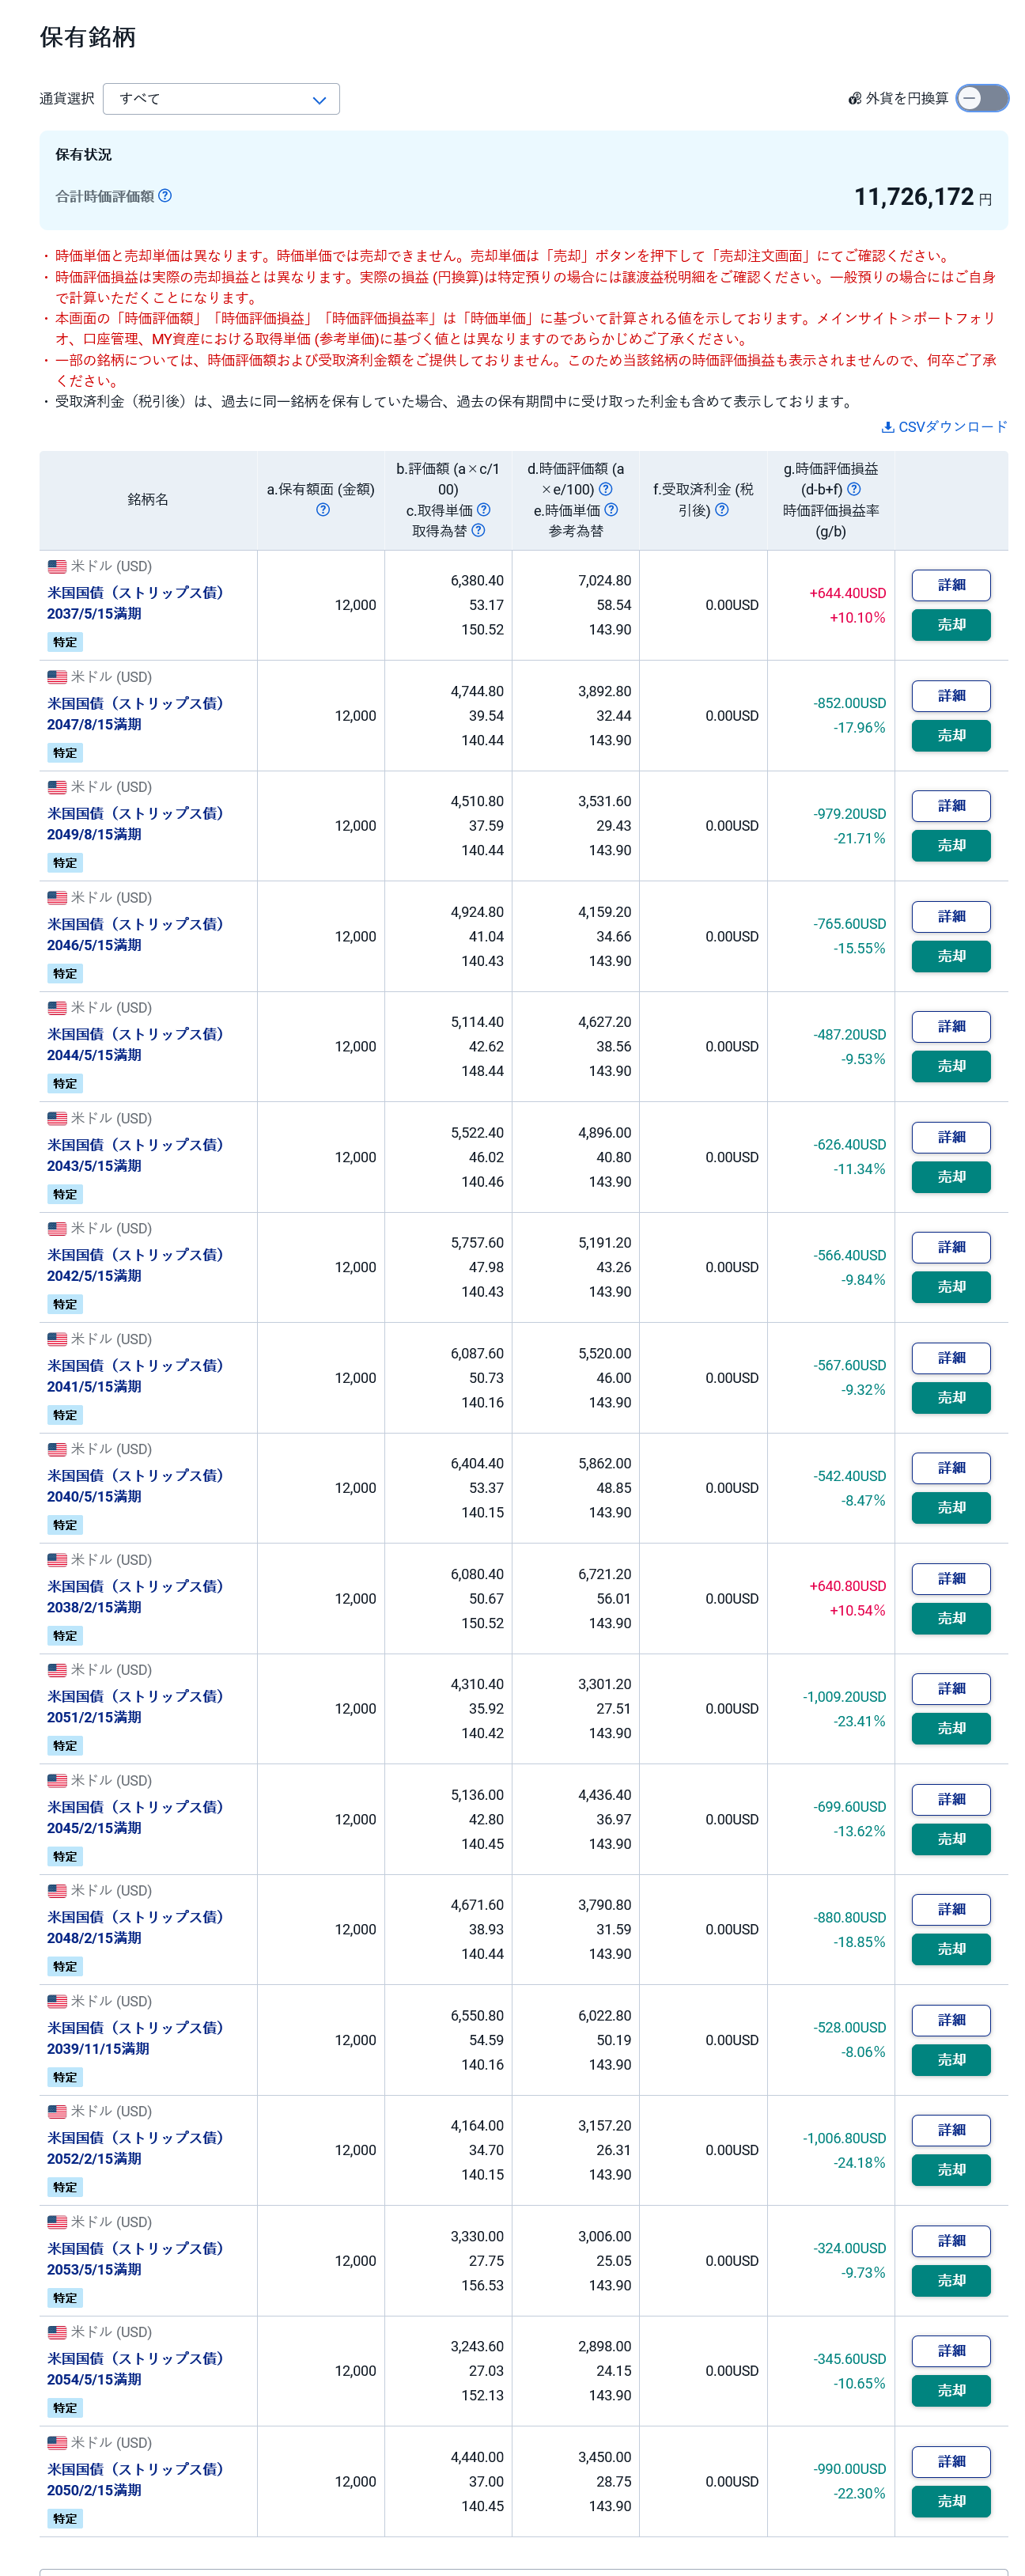Click the CSV download icon
The height and width of the screenshot is (2576, 1025).
click(x=887, y=427)
